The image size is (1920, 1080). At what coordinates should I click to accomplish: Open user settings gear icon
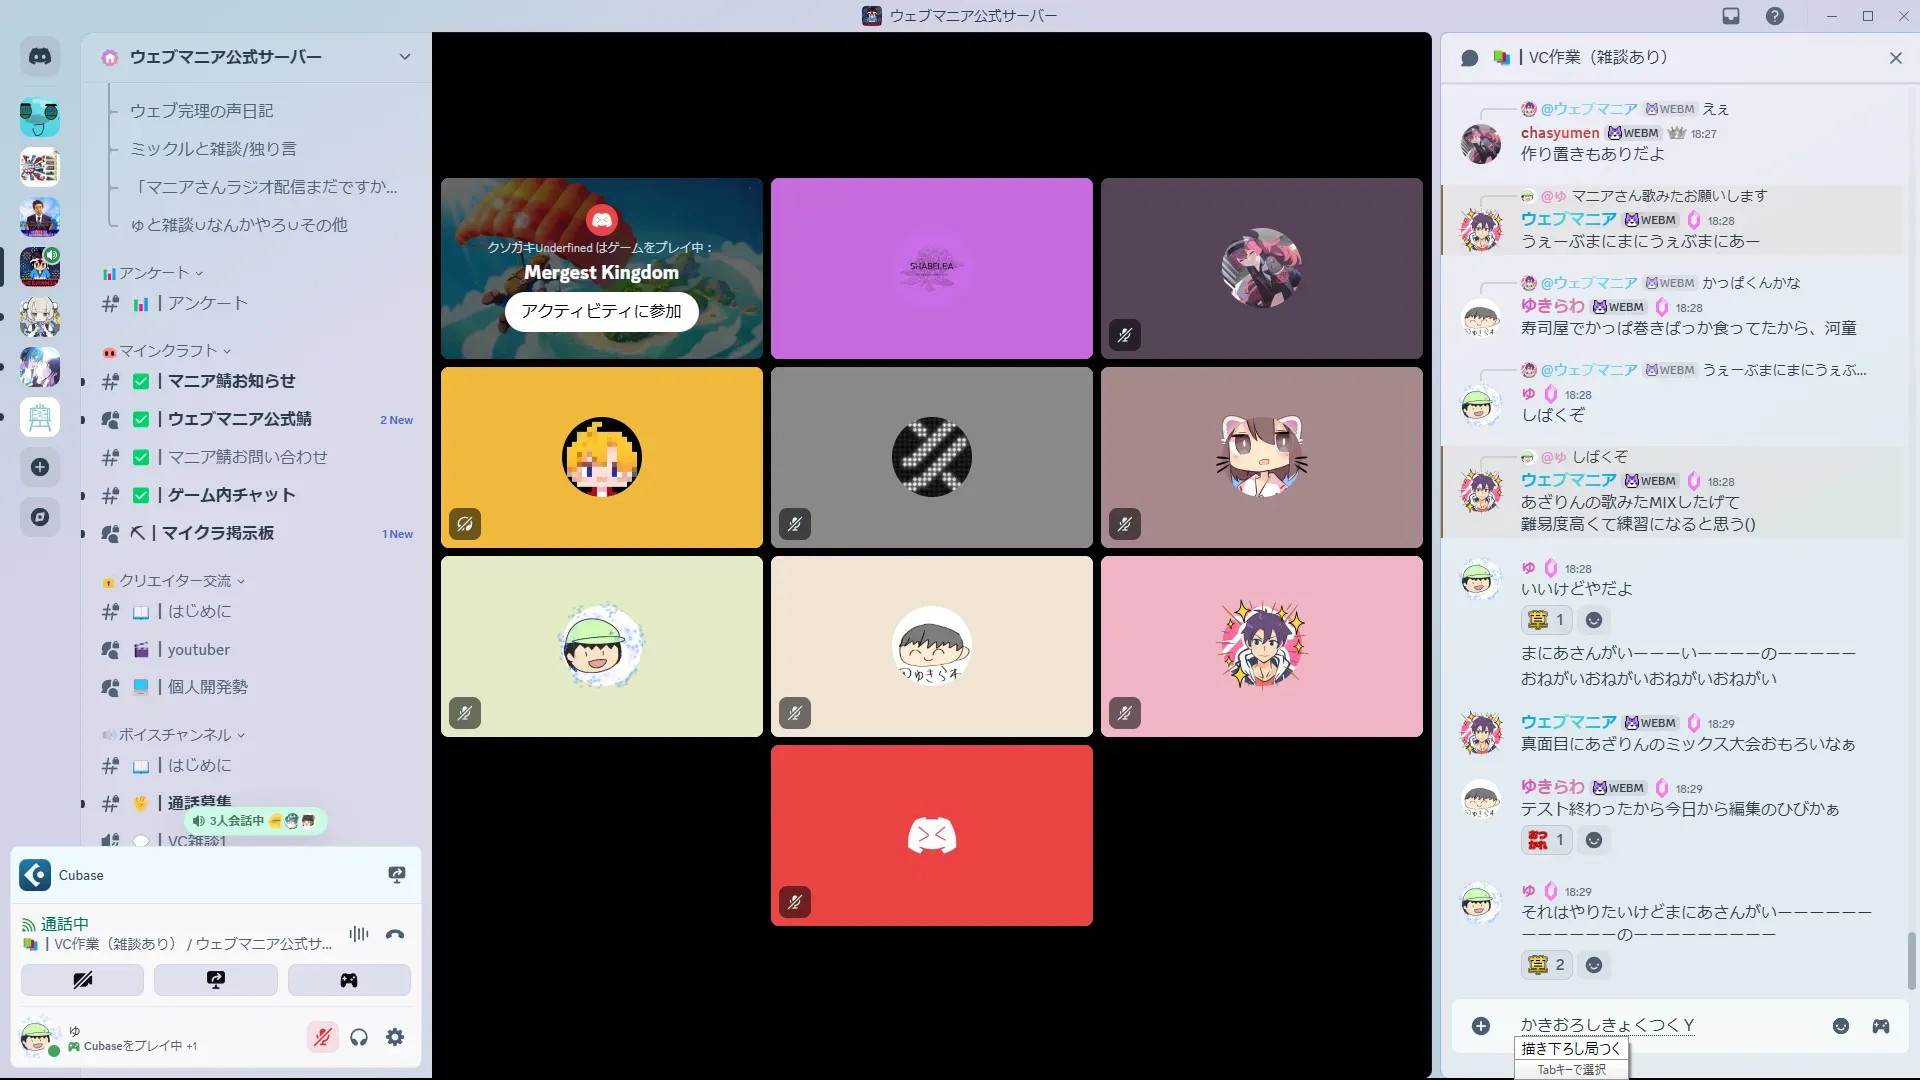pos(395,1037)
